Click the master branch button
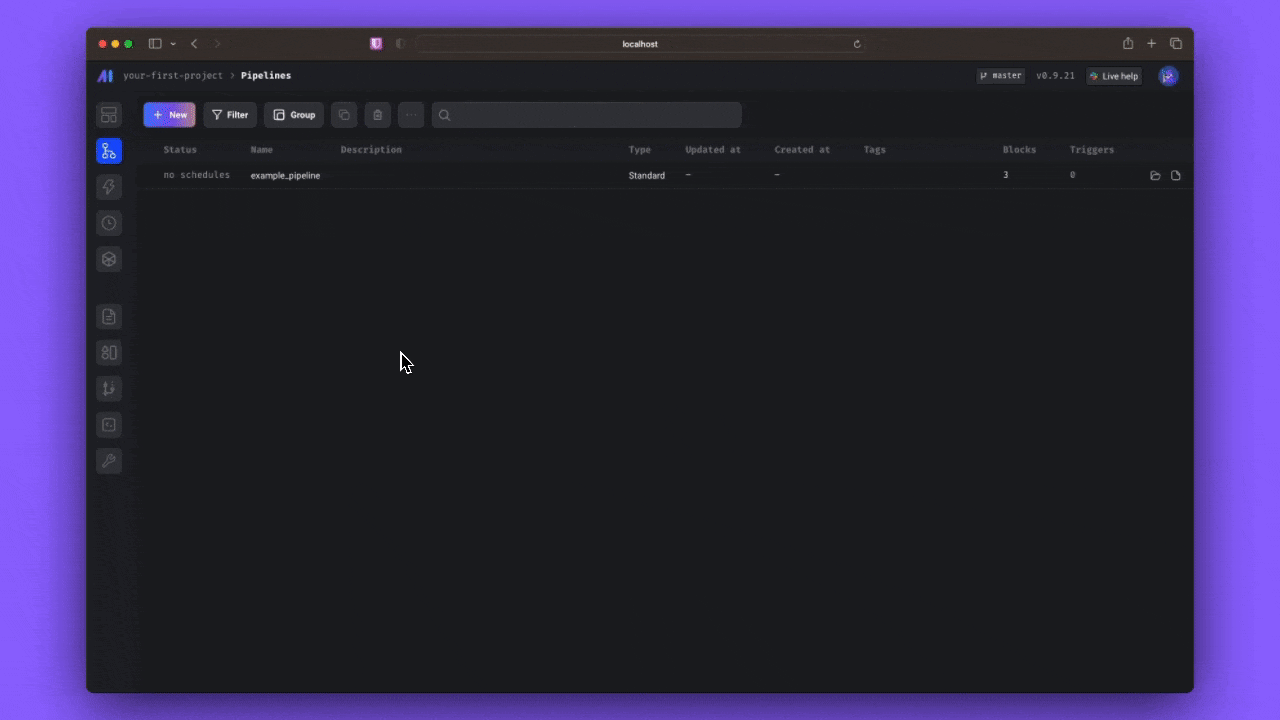The height and width of the screenshot is (720, 1280). (1001, 76)
